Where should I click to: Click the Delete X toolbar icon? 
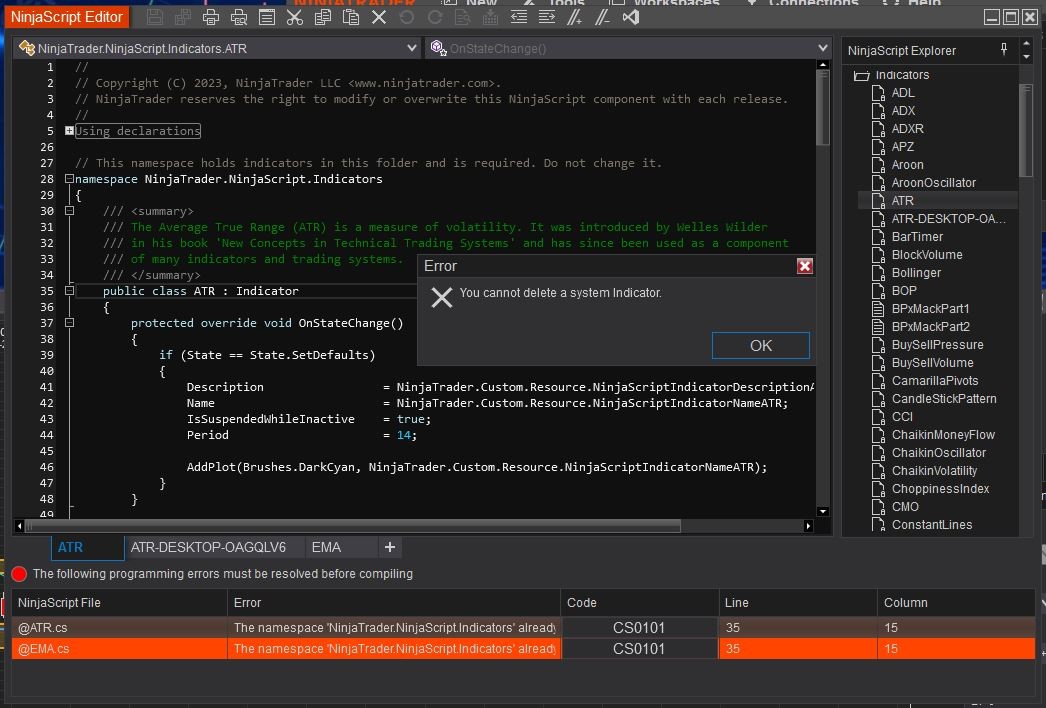379,17
